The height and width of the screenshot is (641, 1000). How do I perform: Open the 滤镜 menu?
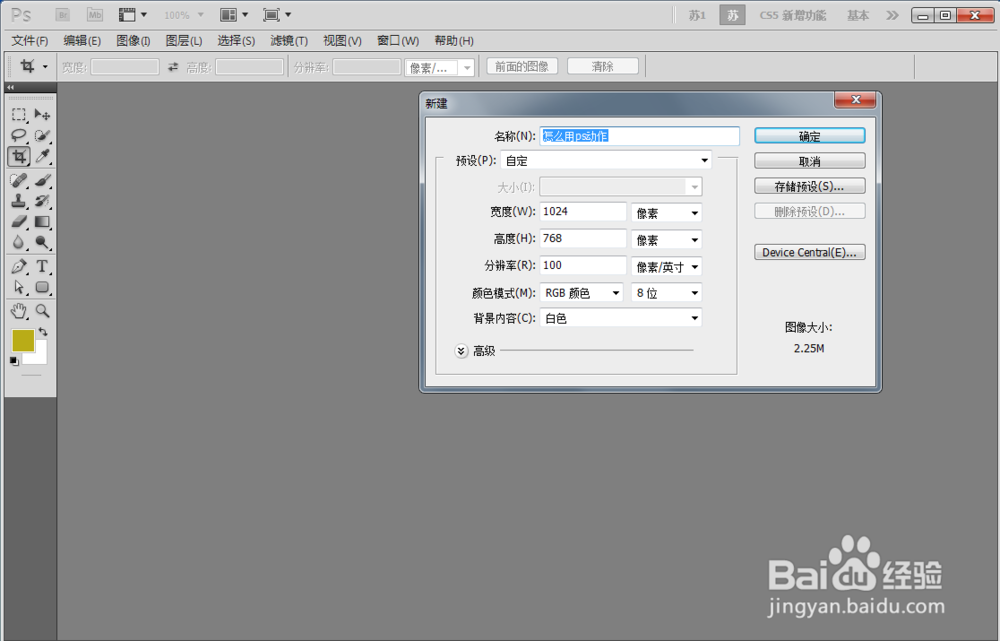288,40
